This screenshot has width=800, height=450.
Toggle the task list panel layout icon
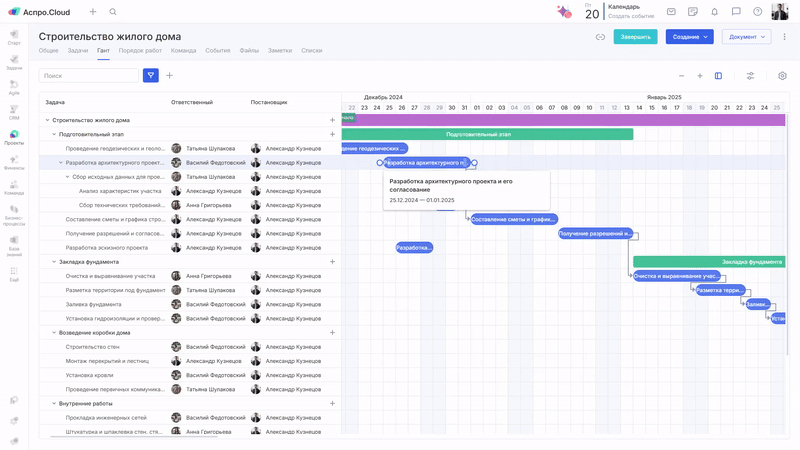pyautogui.click(x=718, y=76)
